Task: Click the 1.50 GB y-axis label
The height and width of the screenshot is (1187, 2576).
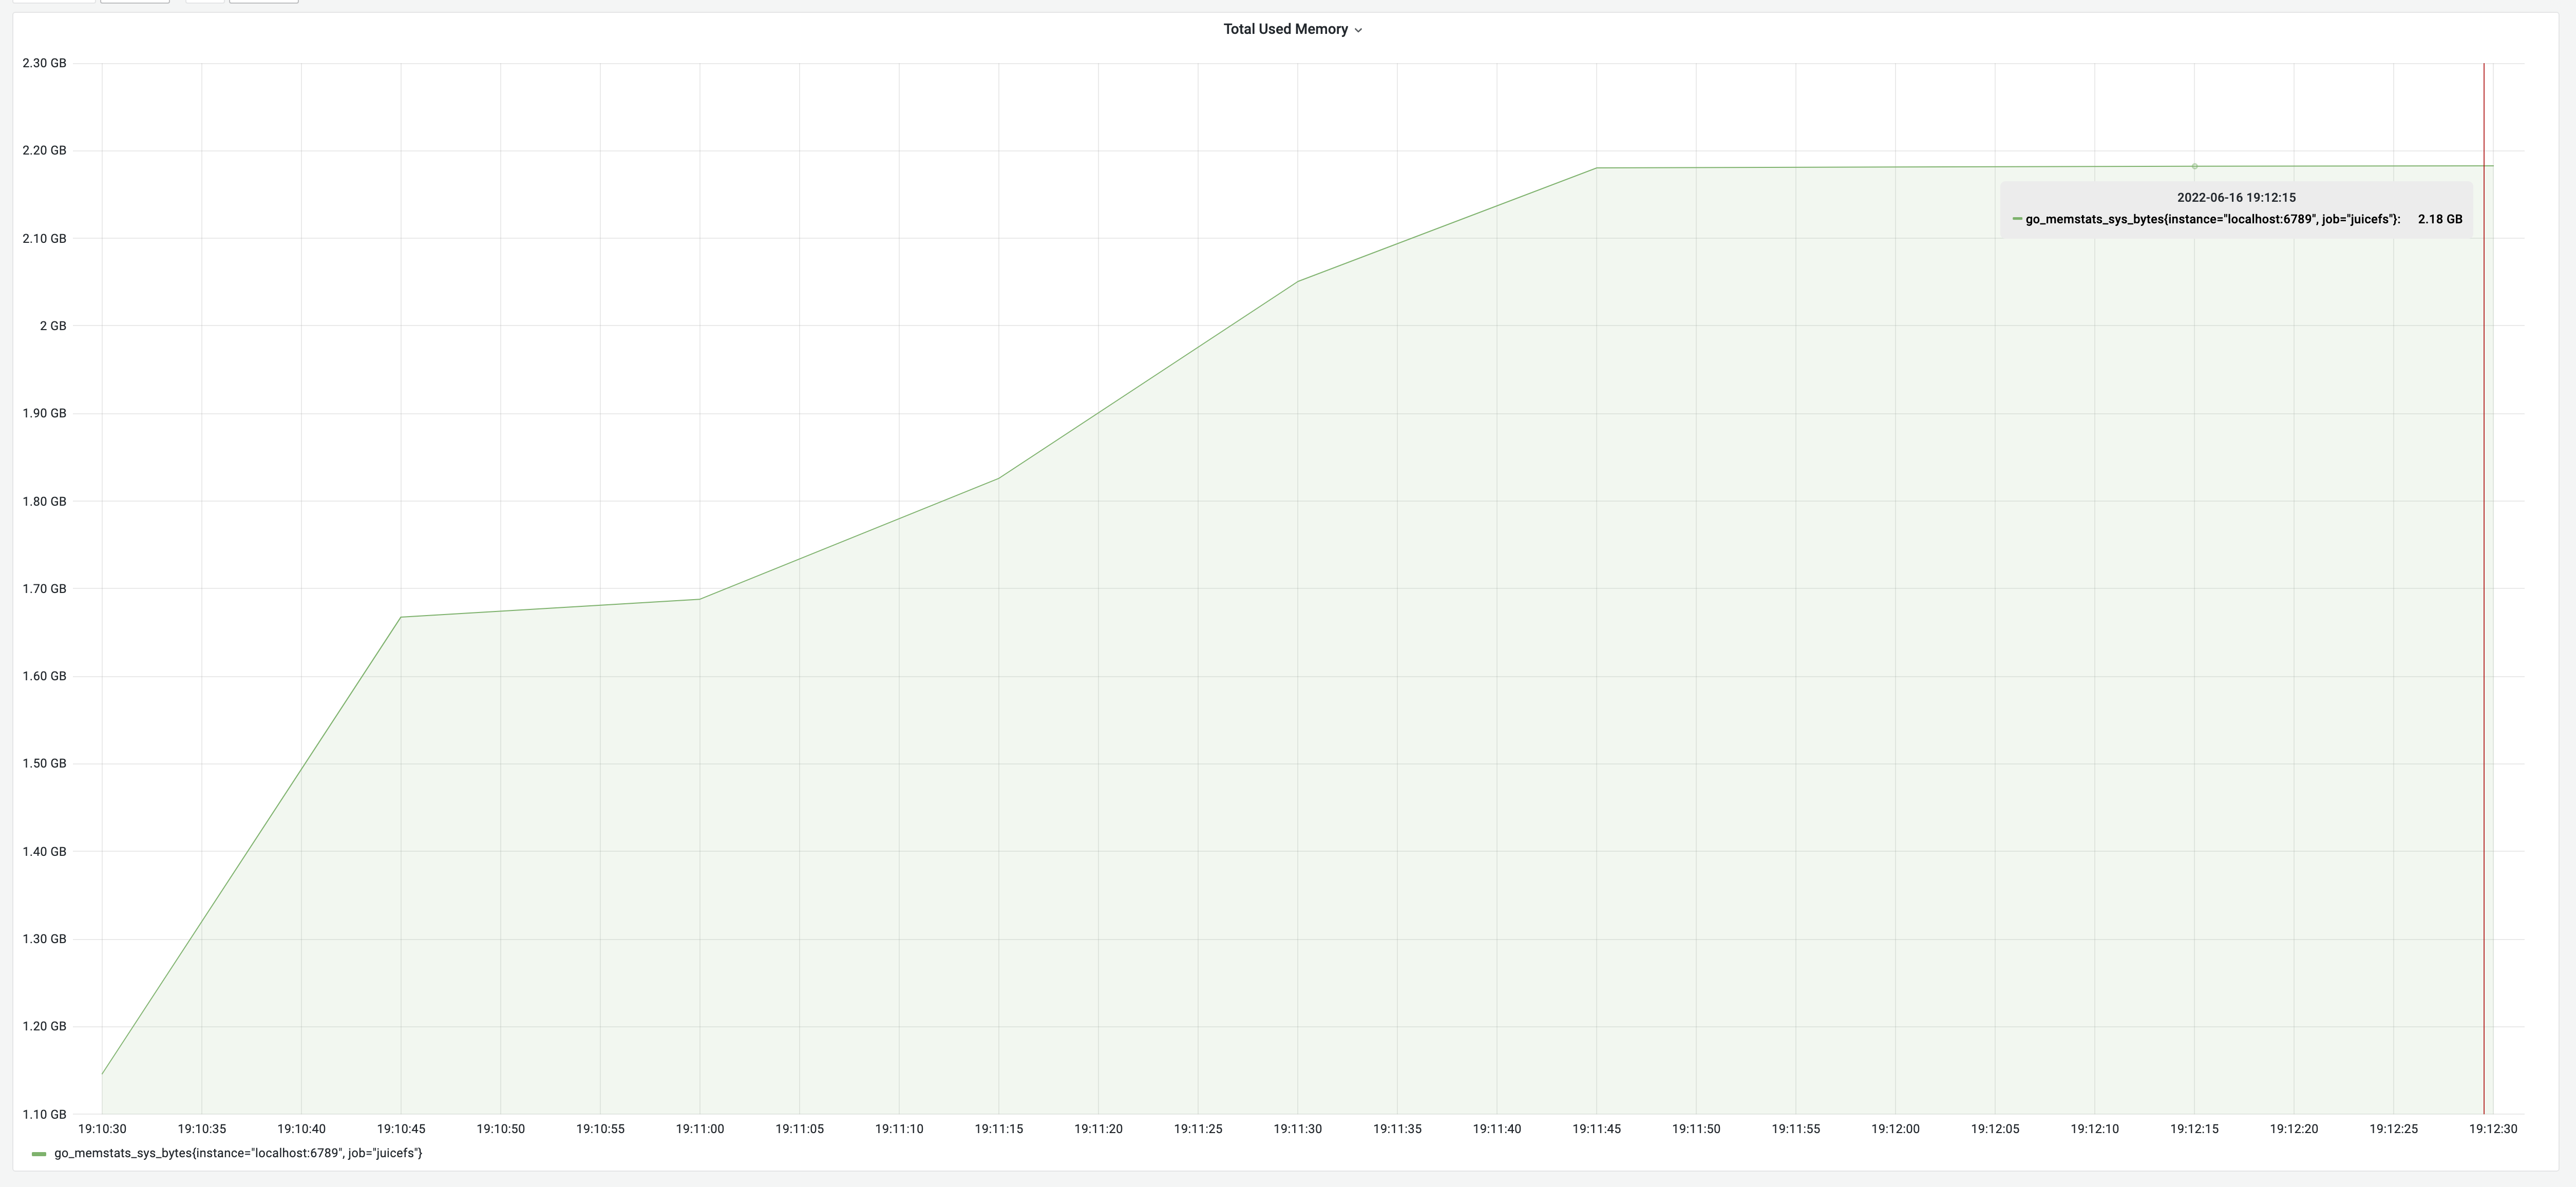Action: (x=44, y=764)
